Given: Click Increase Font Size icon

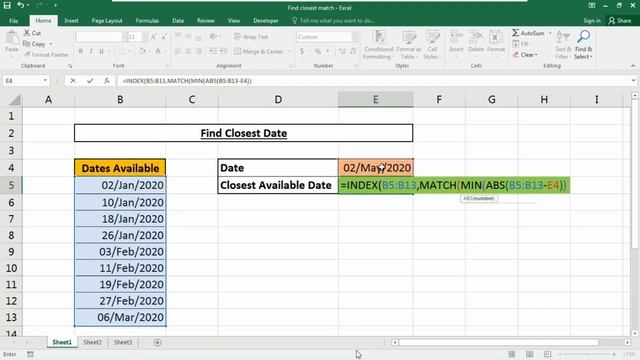Looking at the screenshot, I should 154,37.
